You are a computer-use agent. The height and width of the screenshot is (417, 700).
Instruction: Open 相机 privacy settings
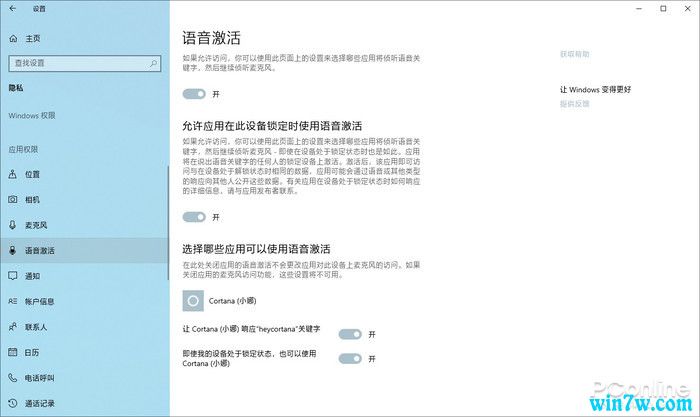click(85, 200)
